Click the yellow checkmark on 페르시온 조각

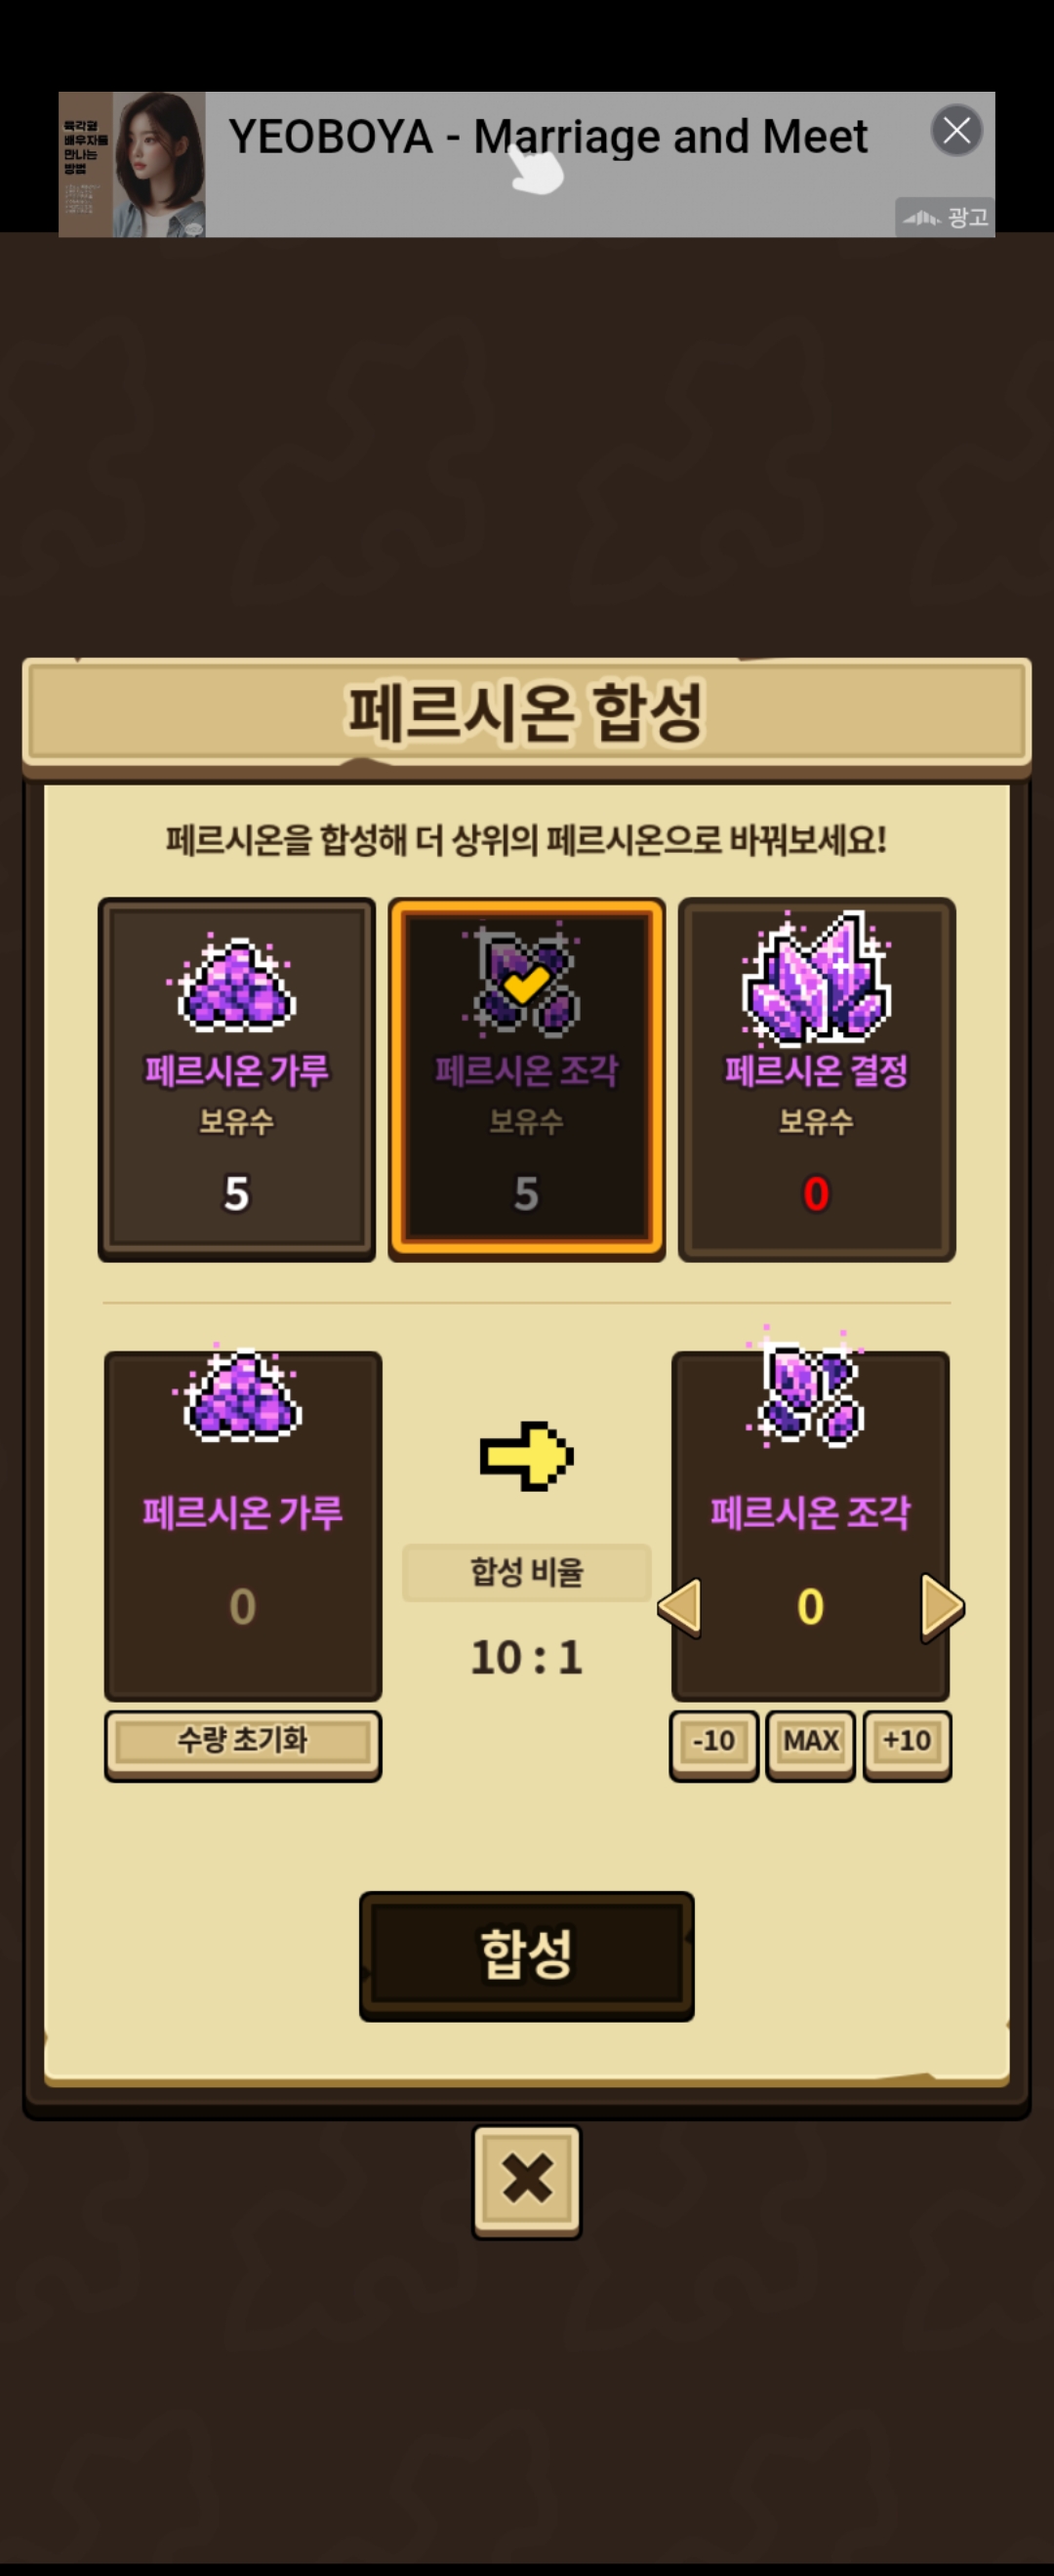coord(525,984)
